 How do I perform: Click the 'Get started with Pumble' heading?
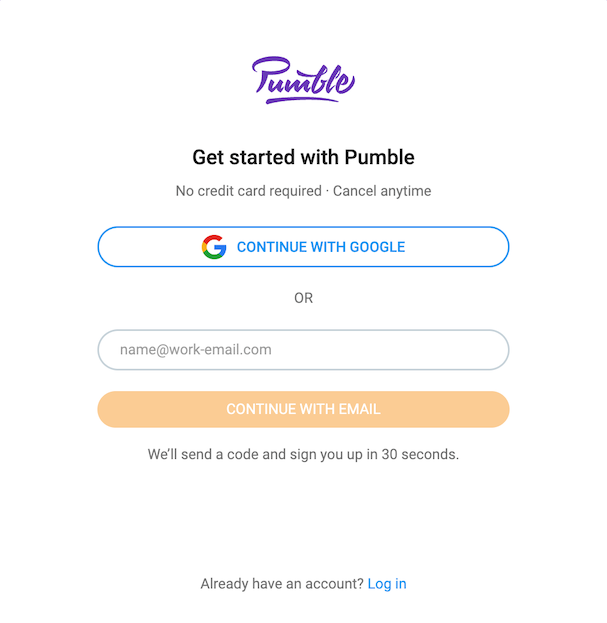303,157
